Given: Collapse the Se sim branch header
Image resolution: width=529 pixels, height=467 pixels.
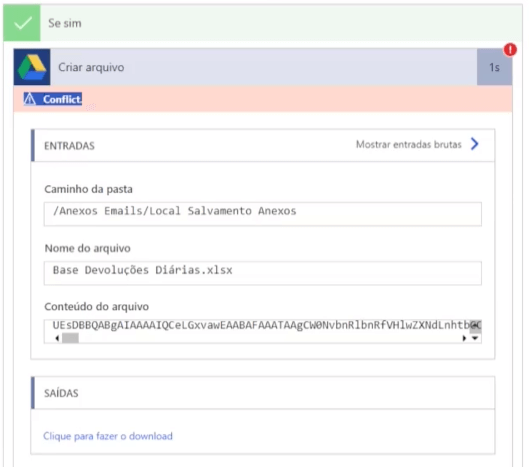Looking at the screenshot, I should coord(263,23).
